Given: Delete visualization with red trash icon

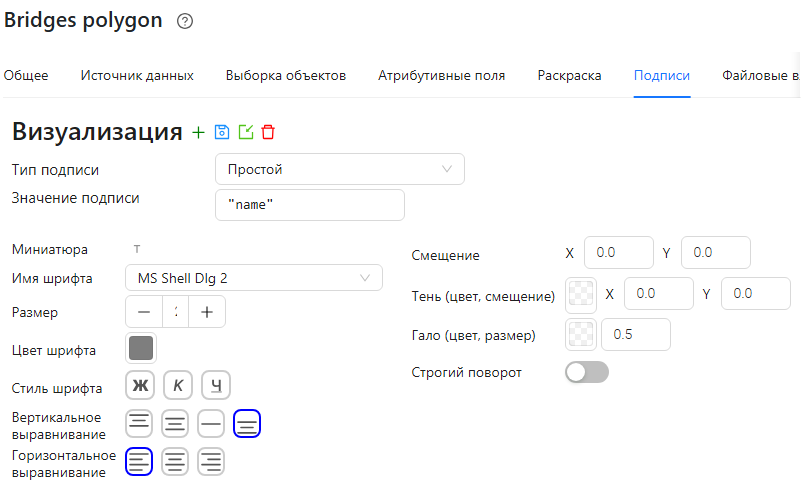Looking at the screenshot, I should (x=268, y=132).
